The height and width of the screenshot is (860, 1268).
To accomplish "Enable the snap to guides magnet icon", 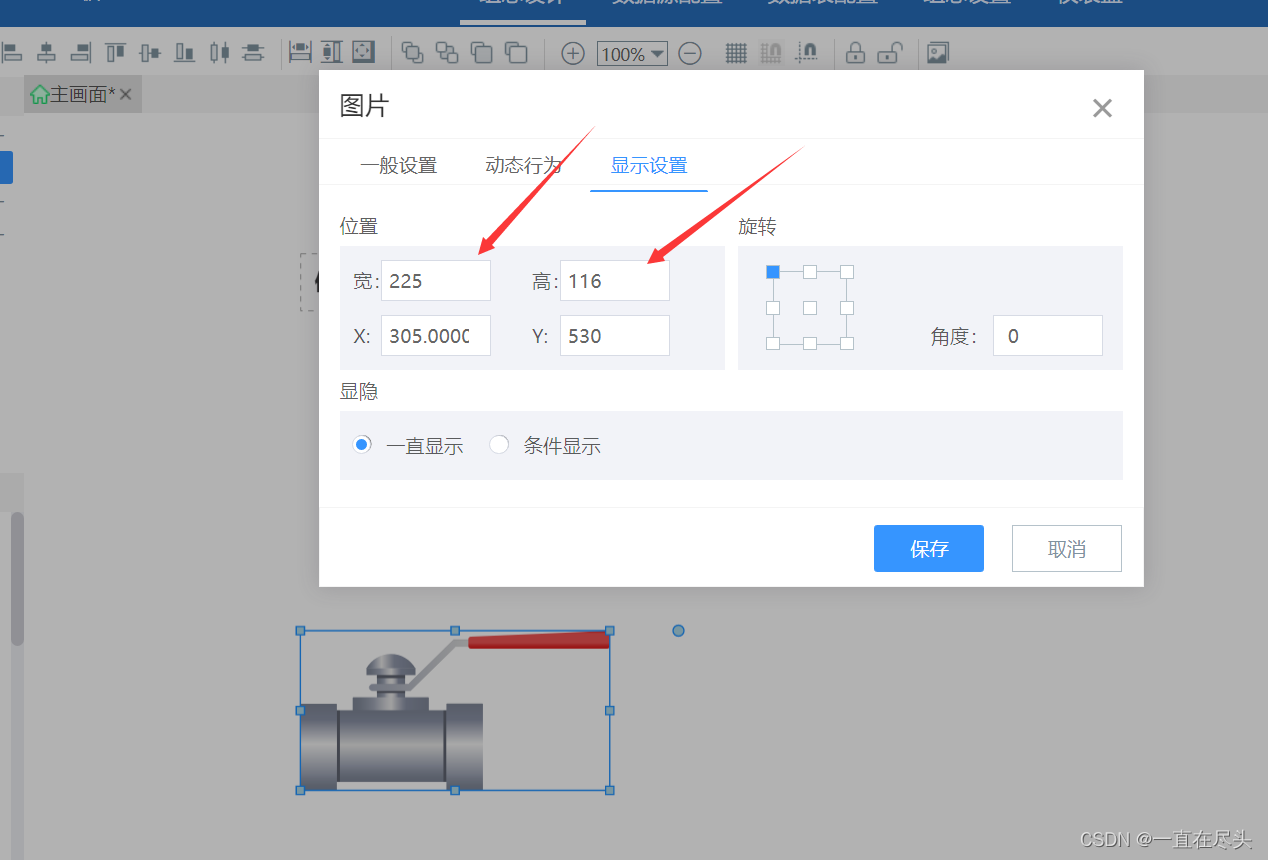I will (807, 52).
